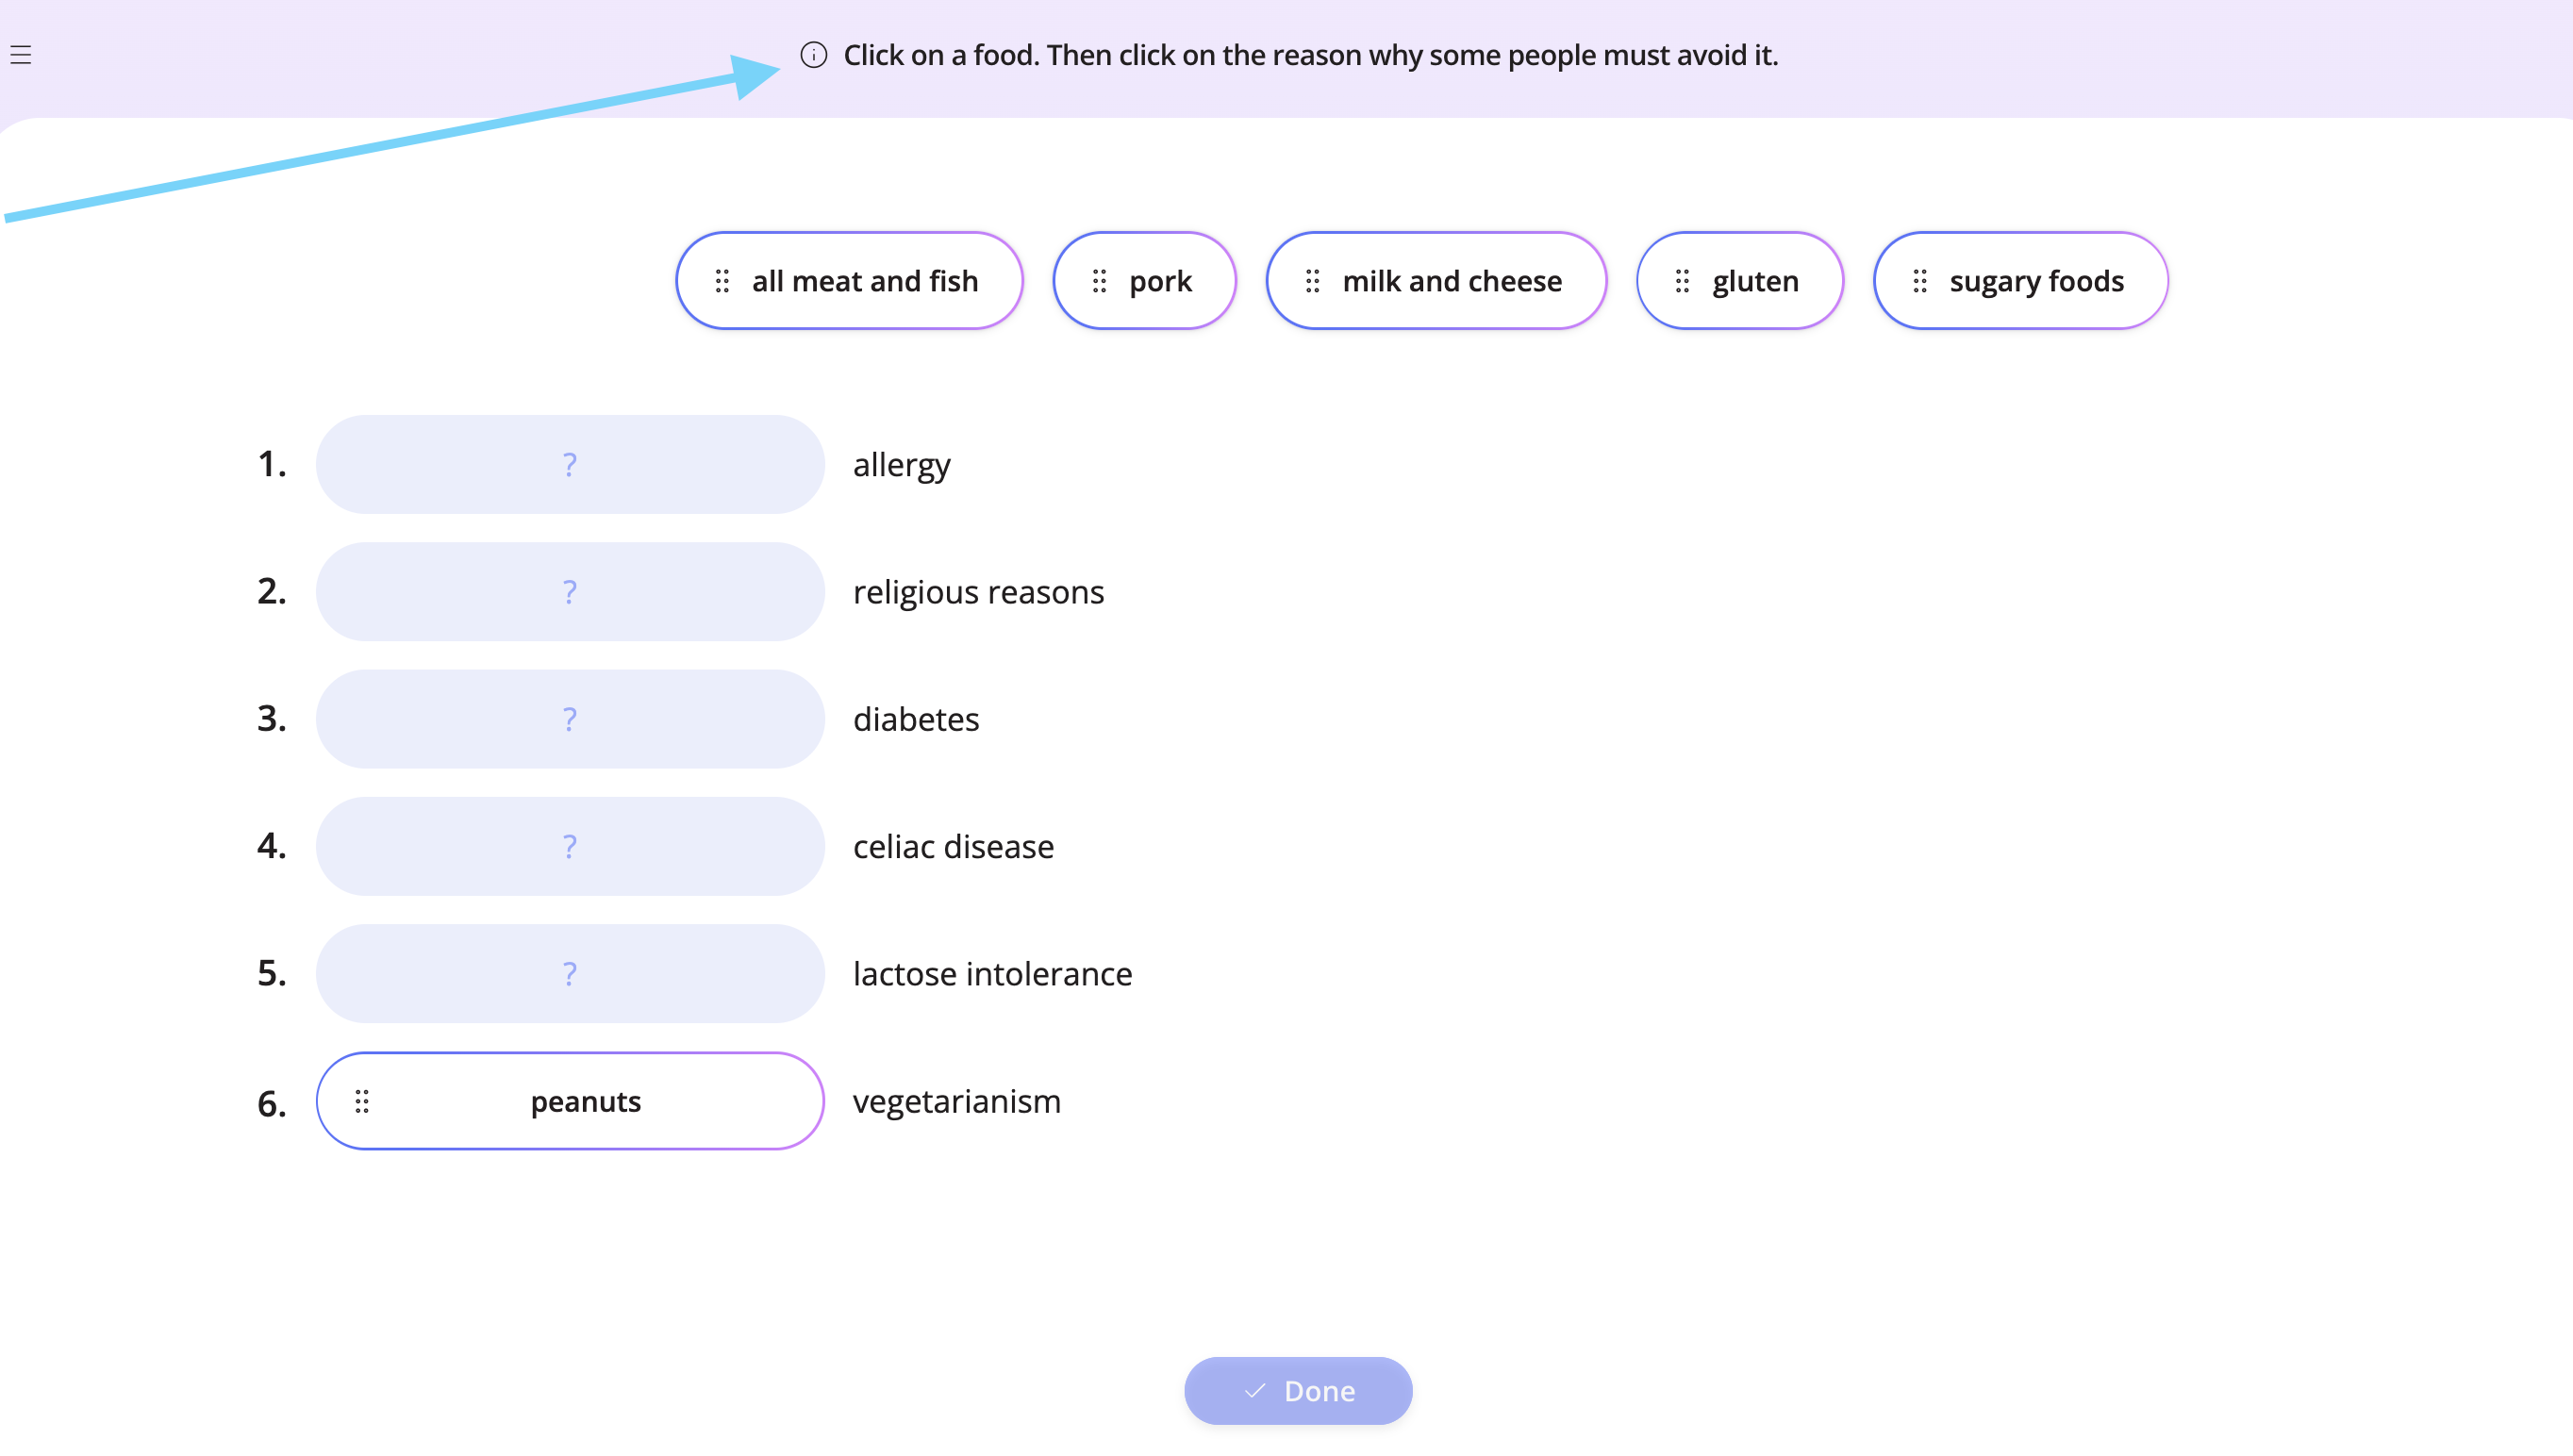Click drag handle on the peanuts chip

pyautogui.click(x=362, y=1102)
